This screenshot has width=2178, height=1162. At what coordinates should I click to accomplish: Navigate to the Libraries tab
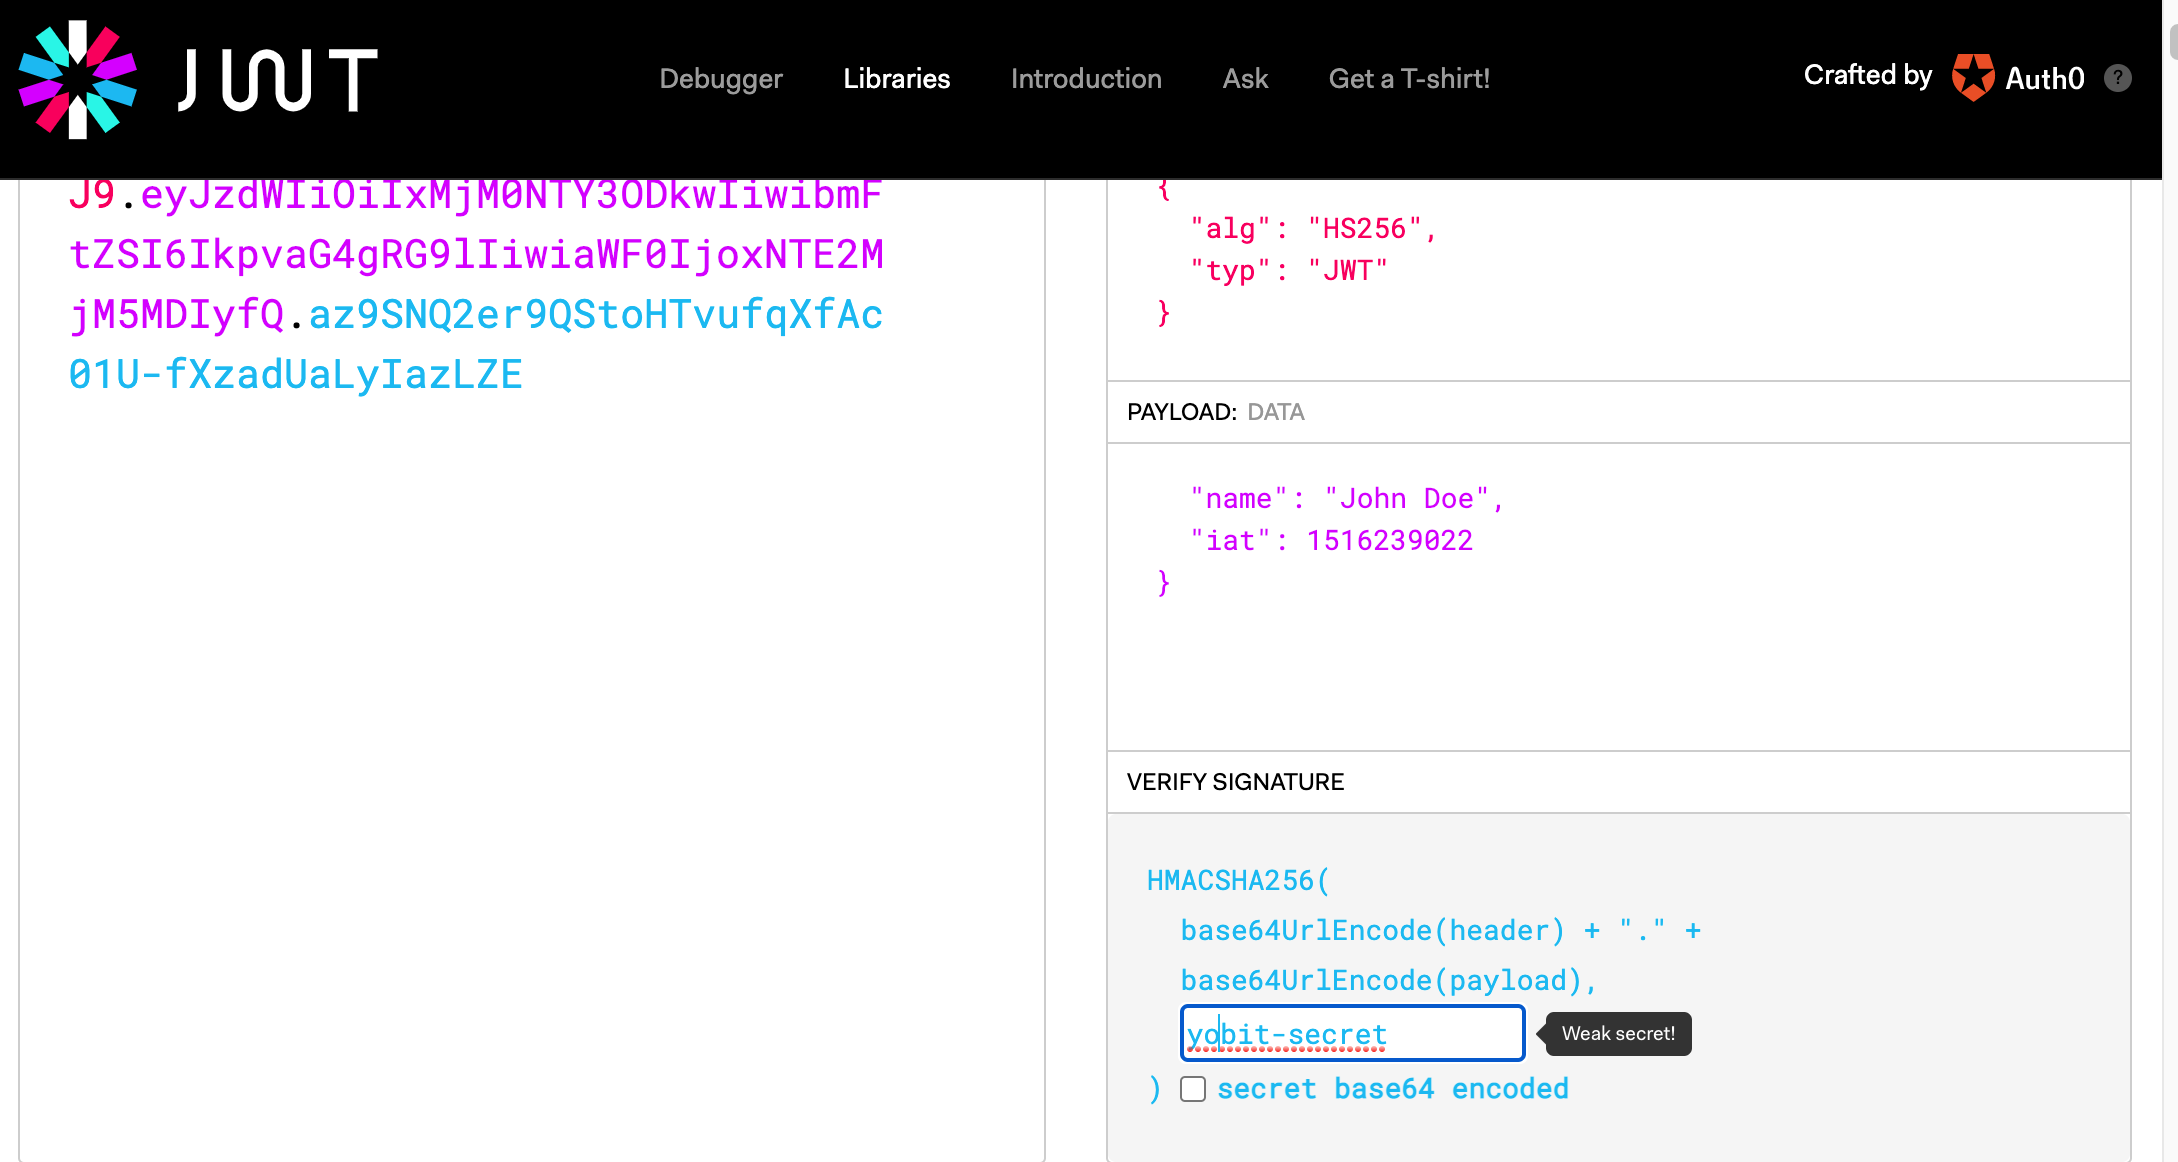896,79
